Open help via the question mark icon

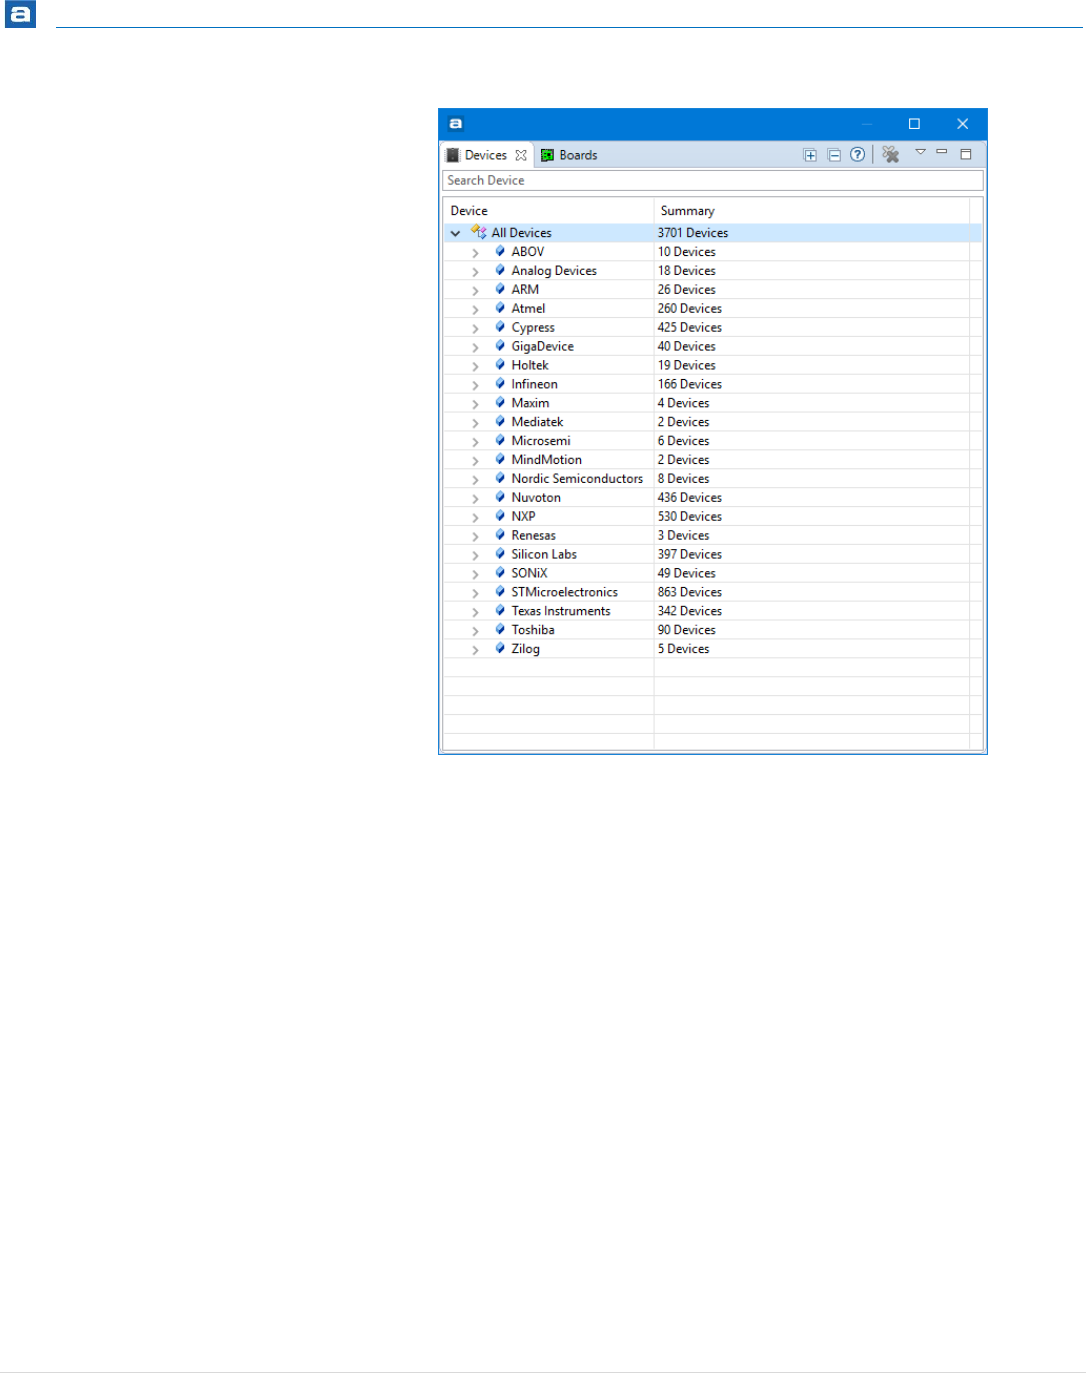(x=857, y=154)
